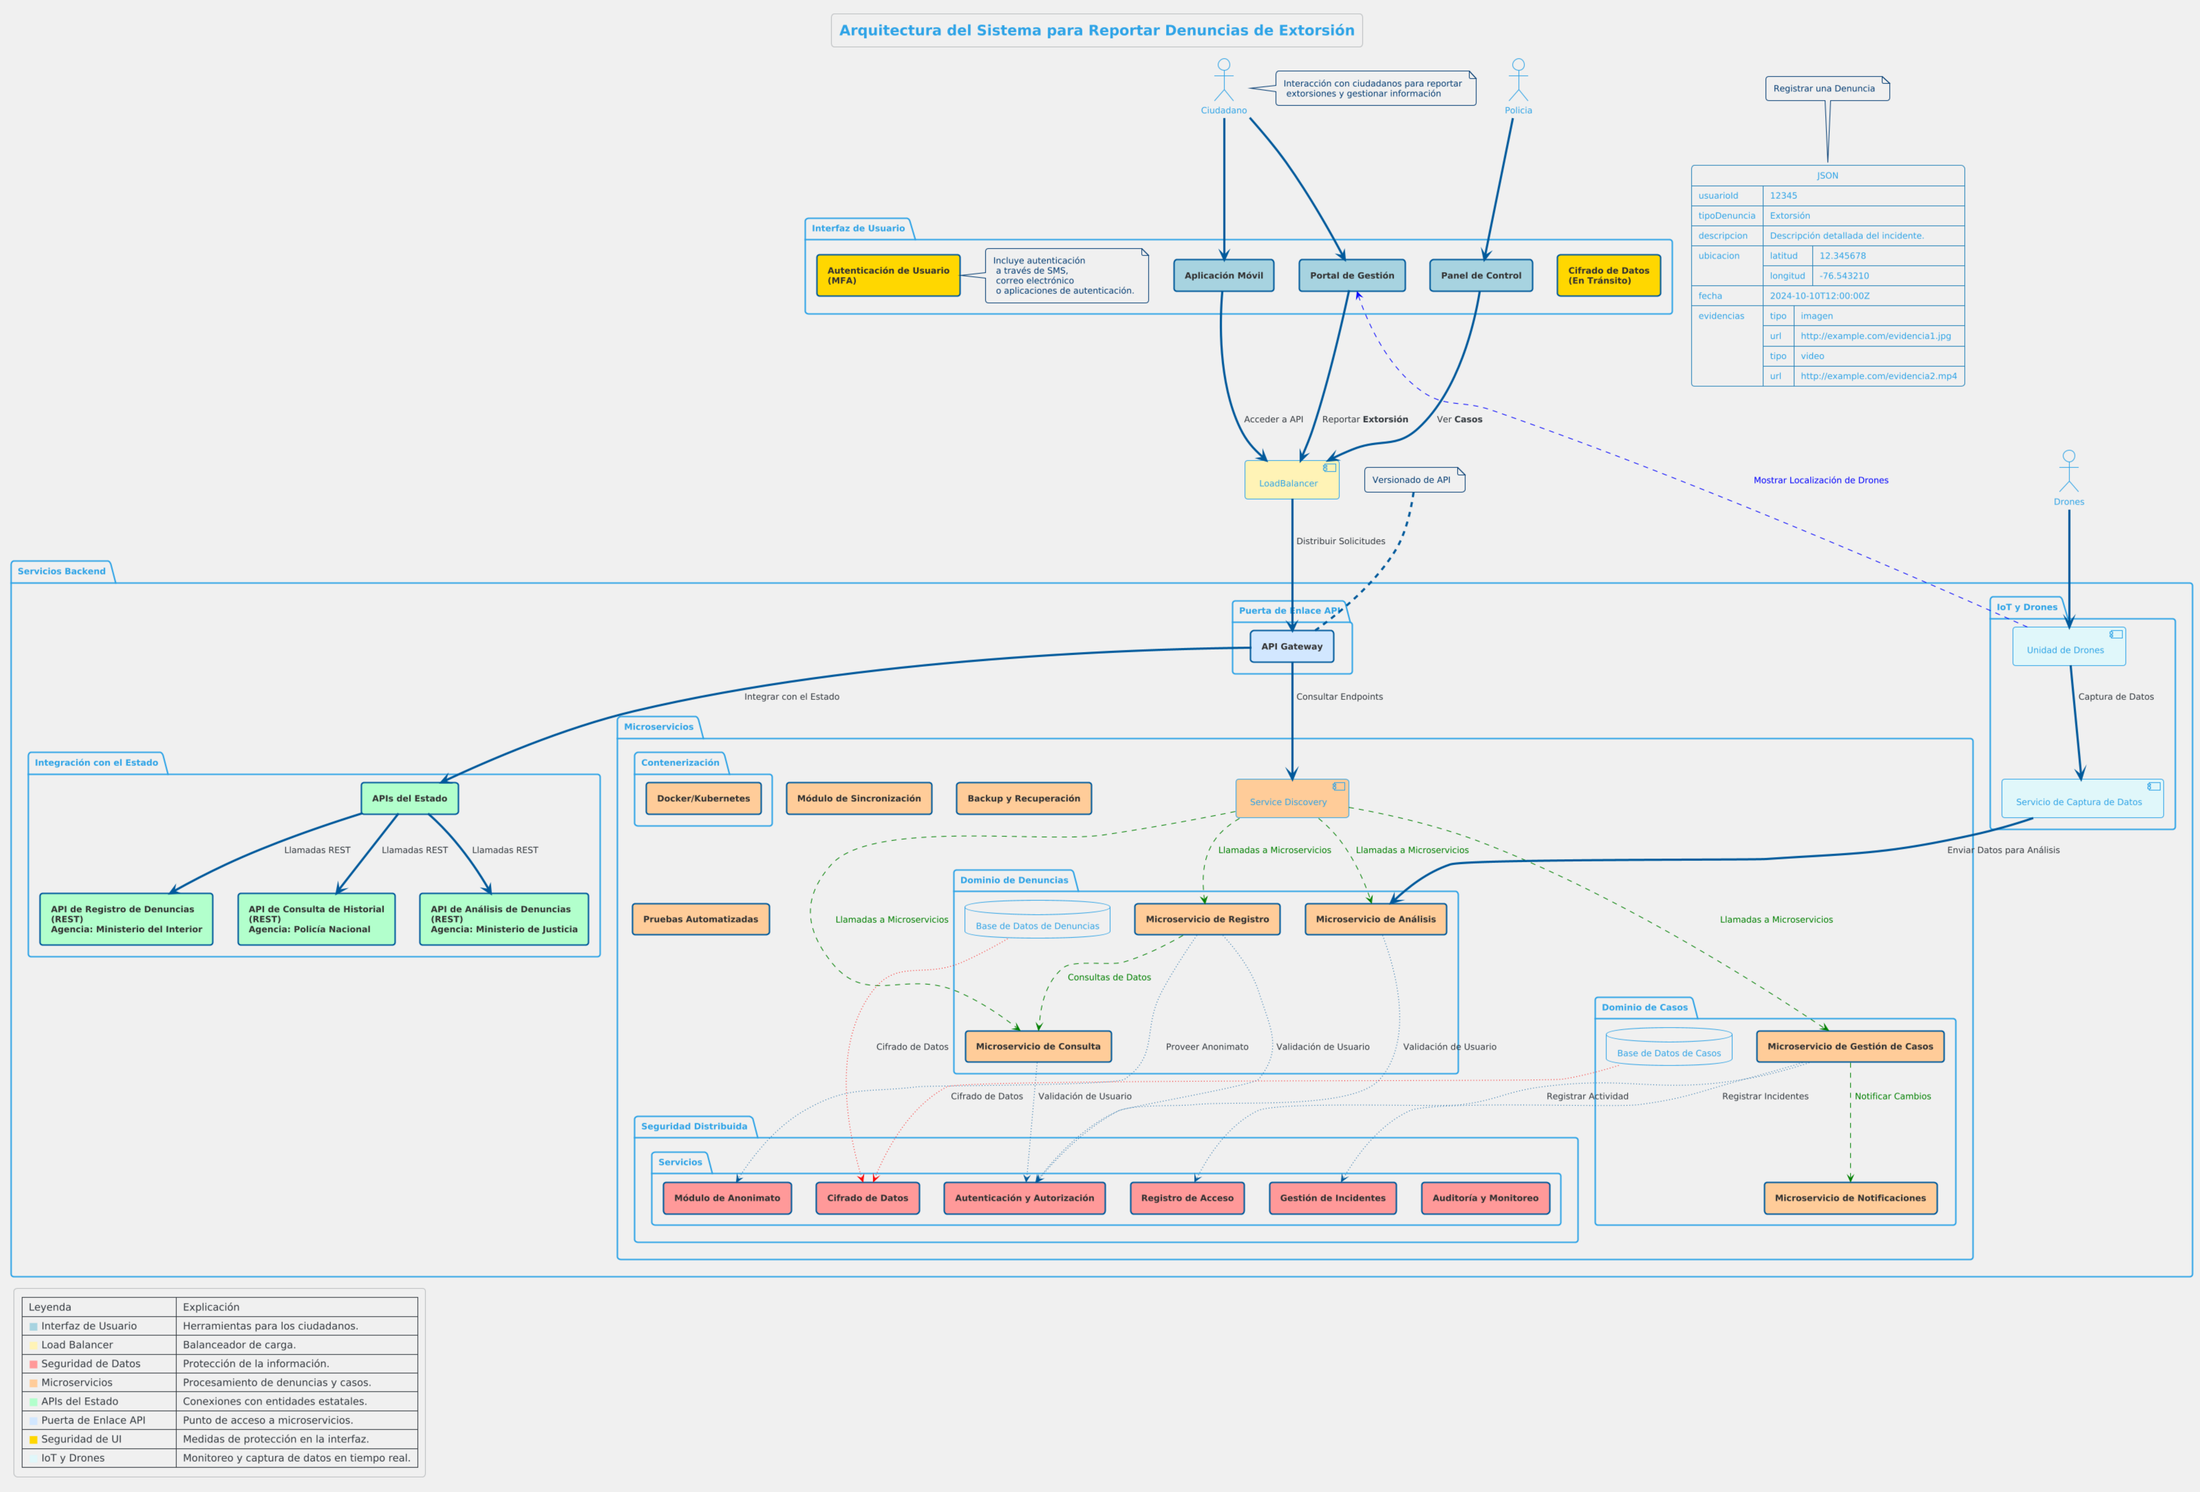The width and height of the screenshot is (2200, 1492).
Task: Click the Pruebas Automatizadas box
Action: point(701,919)
